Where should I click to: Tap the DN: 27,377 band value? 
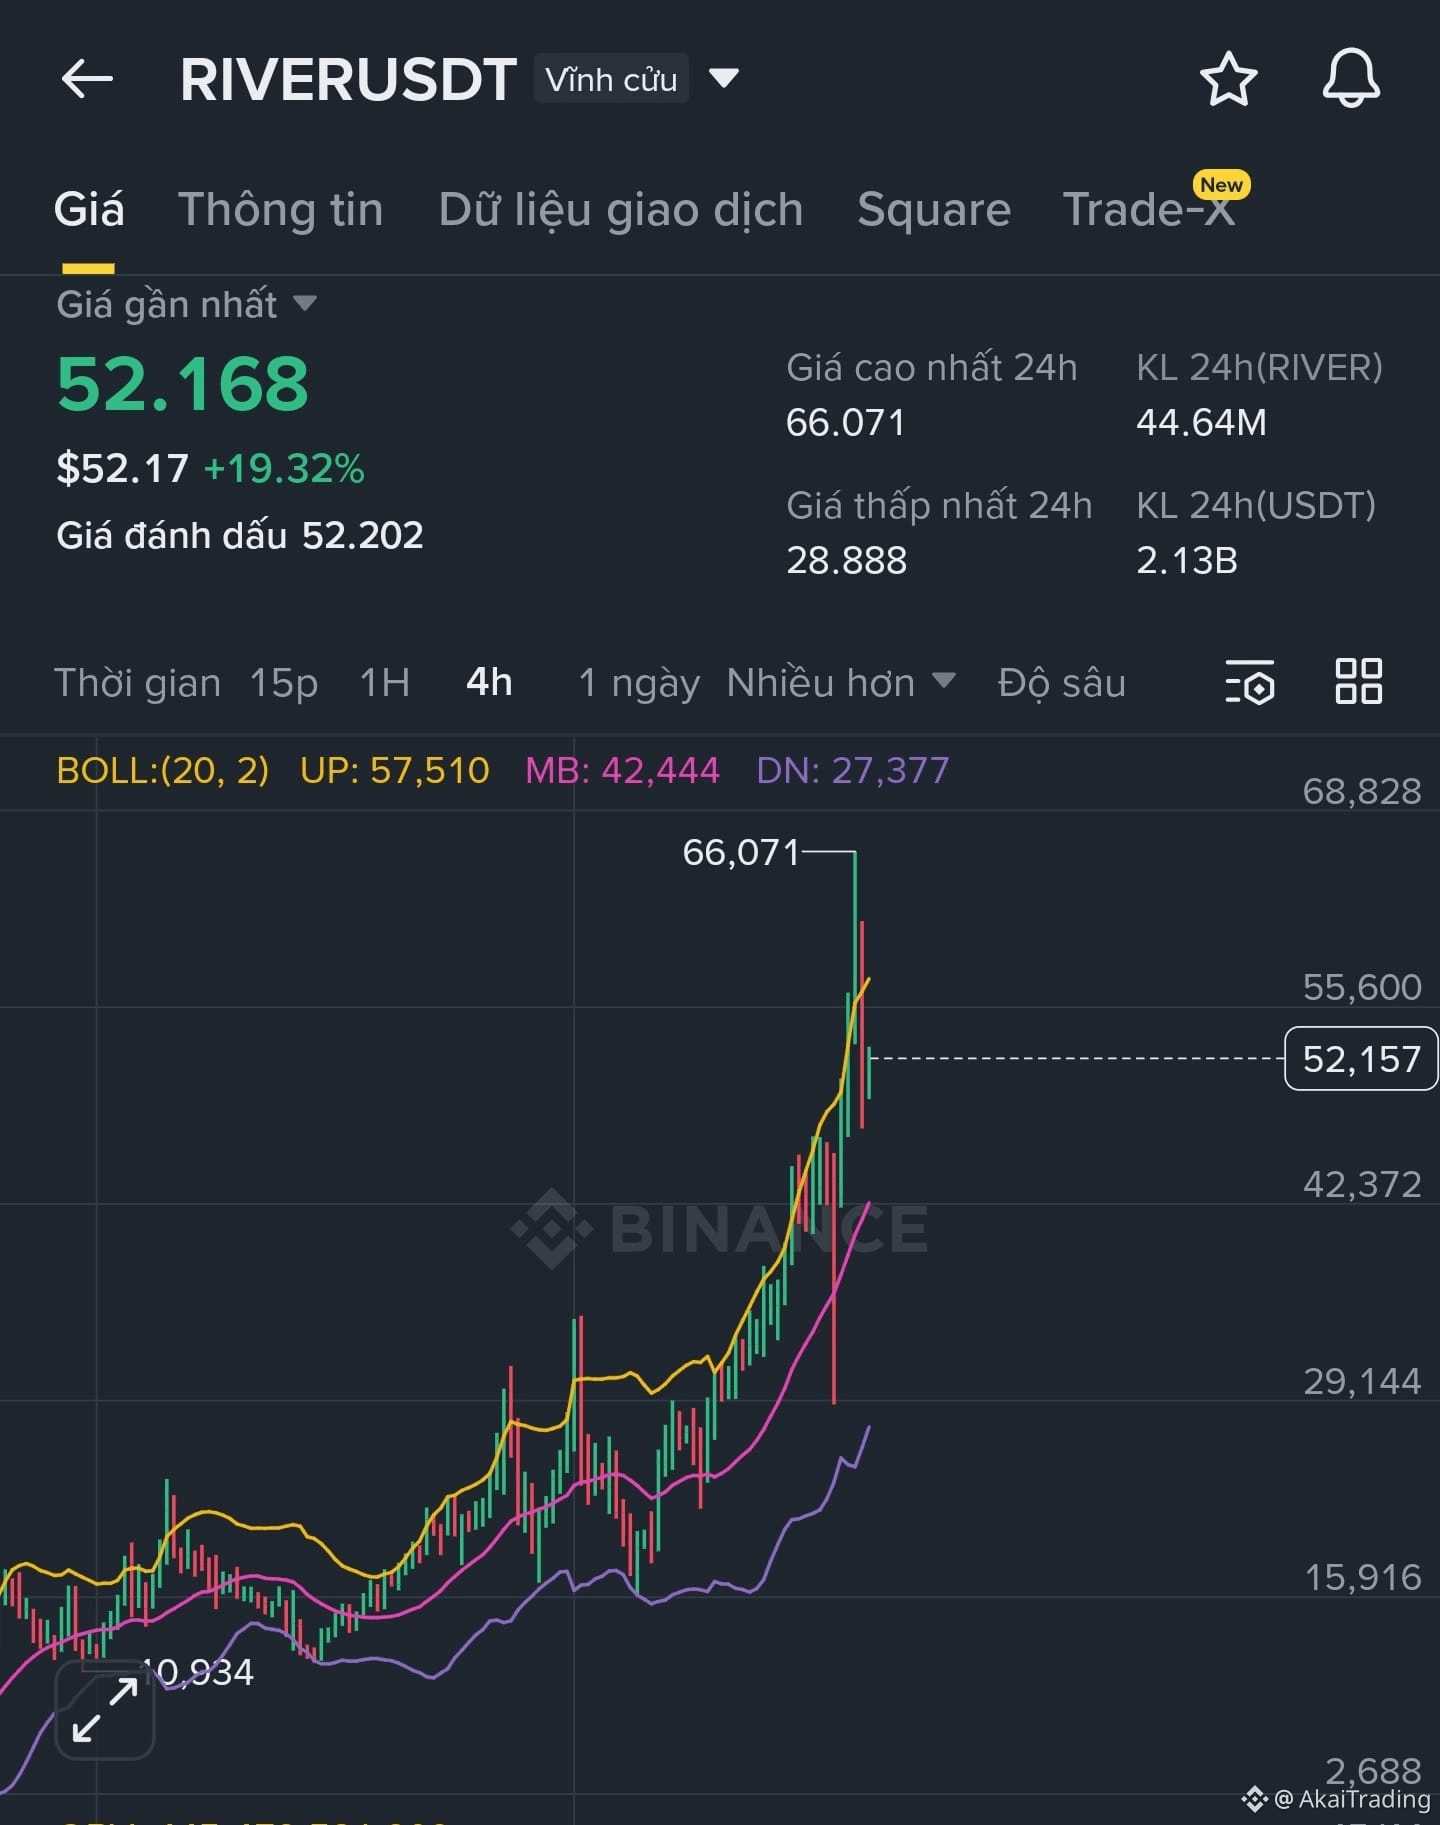853,770
